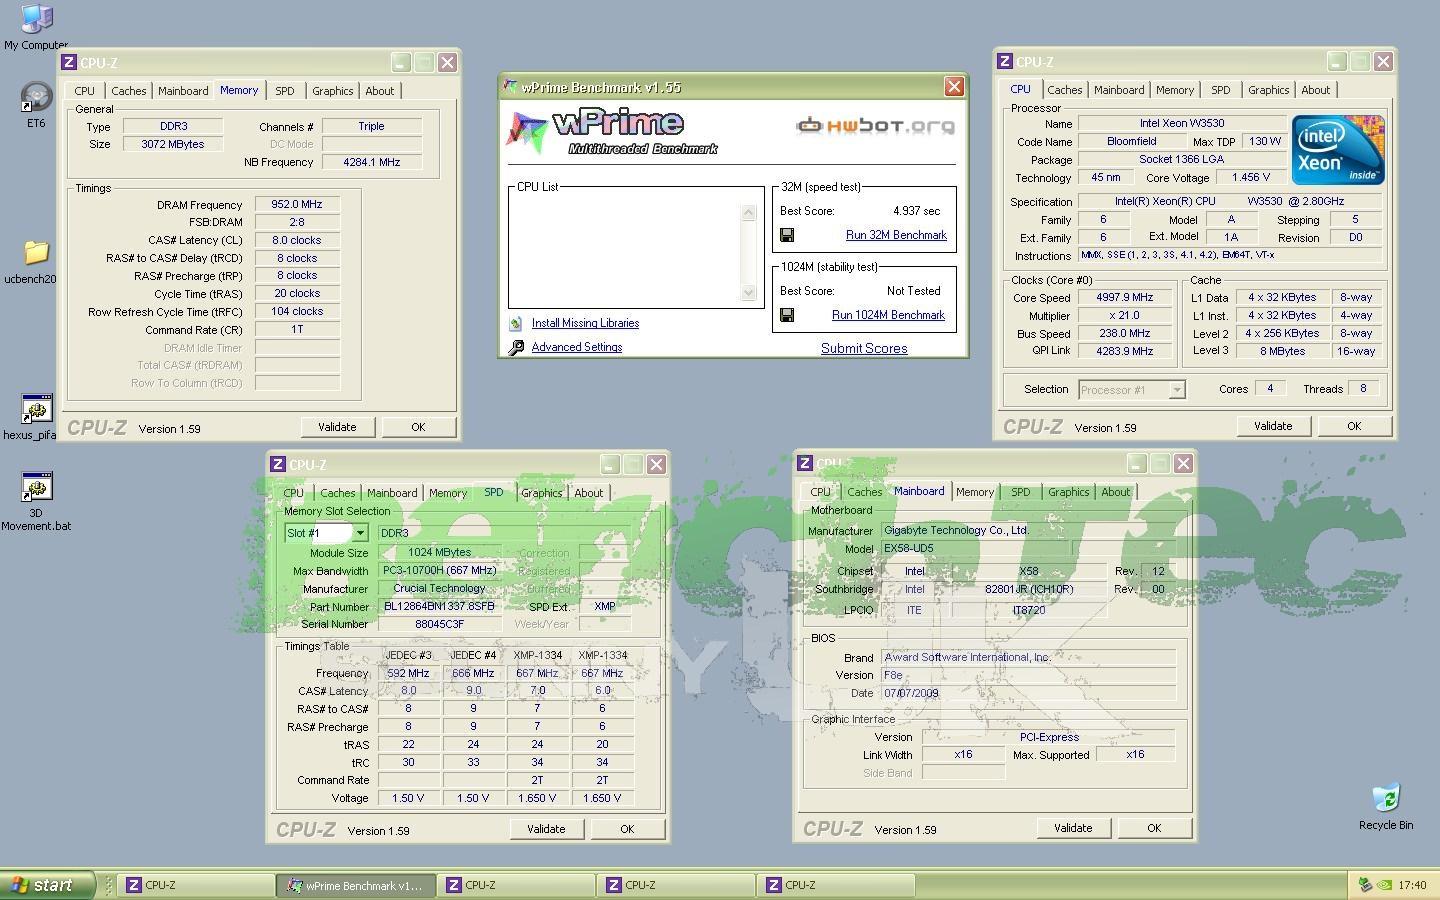
Task: Click Part Number BL12864BN1337.8SFB field
Action: click(440, 606)
